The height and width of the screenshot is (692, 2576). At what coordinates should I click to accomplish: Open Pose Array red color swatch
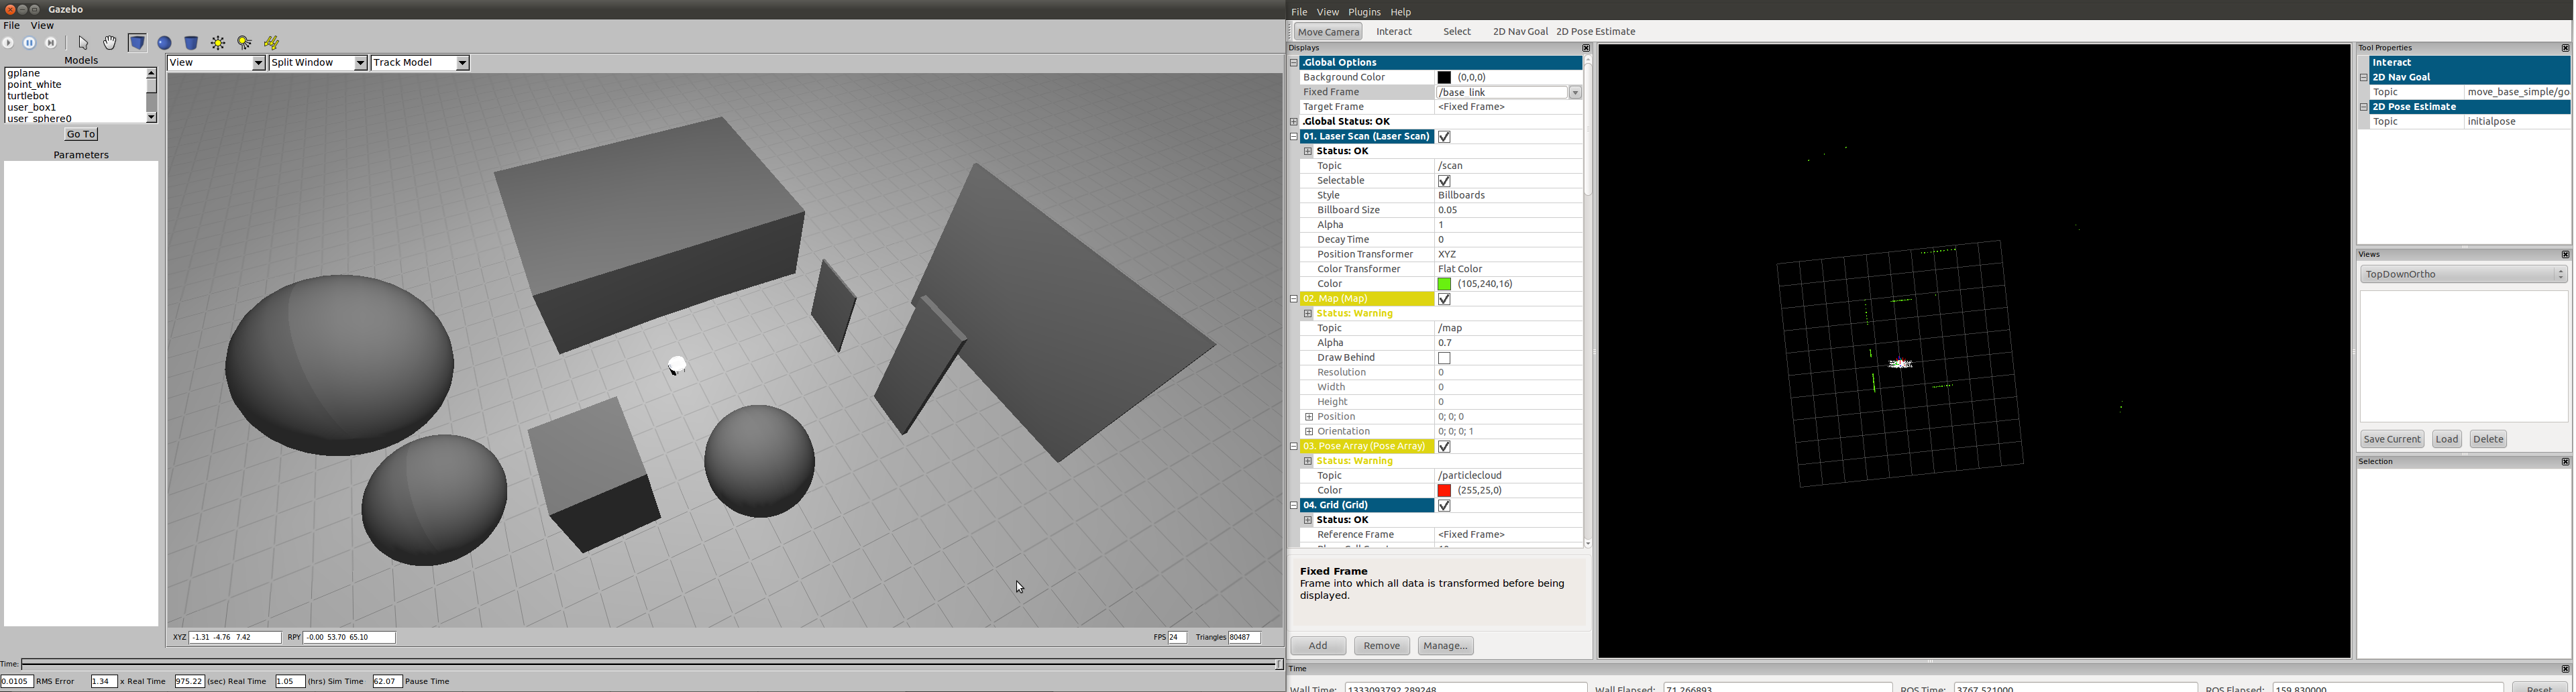(x=1444, y=491)
